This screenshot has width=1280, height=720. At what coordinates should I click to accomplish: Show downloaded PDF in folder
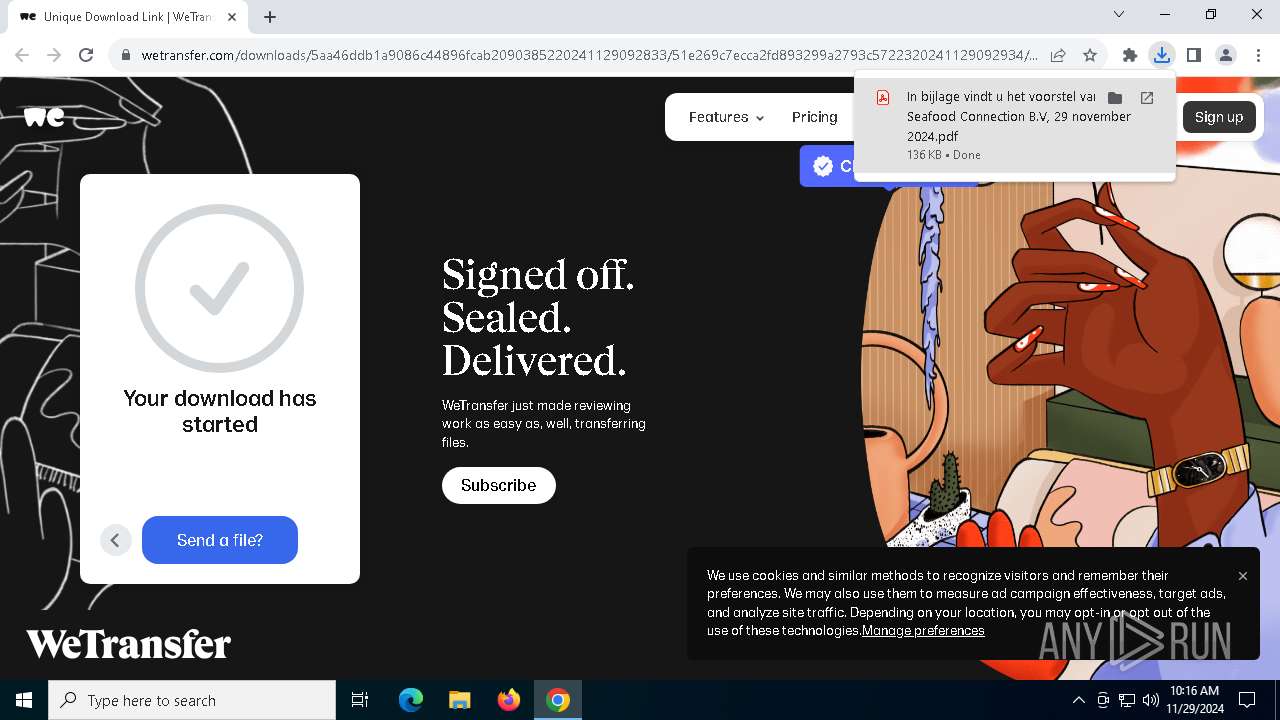click(x=1115, y=98)
